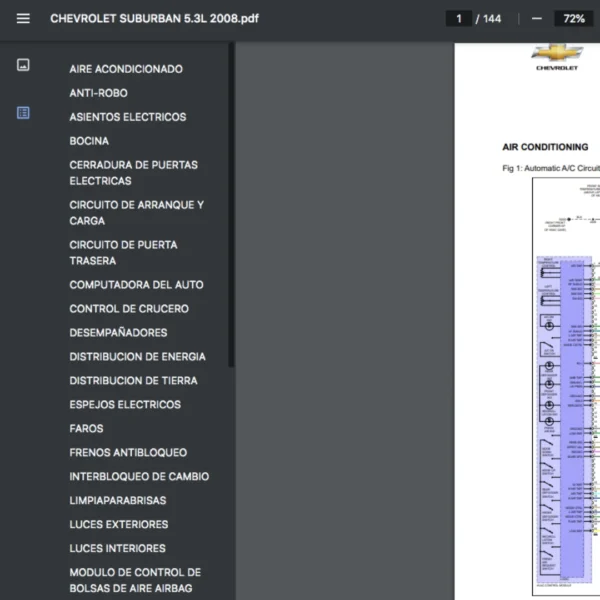
Task: Open ANTI-ROBO bookmark
Action: click(x=98, y=93)
